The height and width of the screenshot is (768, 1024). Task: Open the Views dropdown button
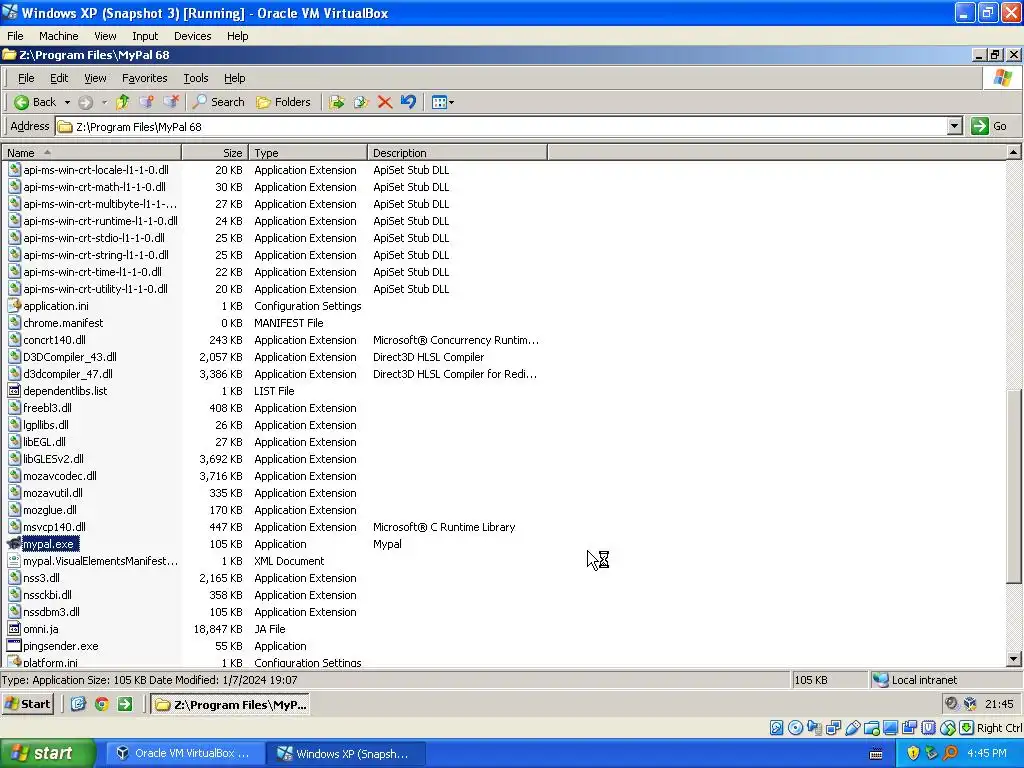(443, 102)
